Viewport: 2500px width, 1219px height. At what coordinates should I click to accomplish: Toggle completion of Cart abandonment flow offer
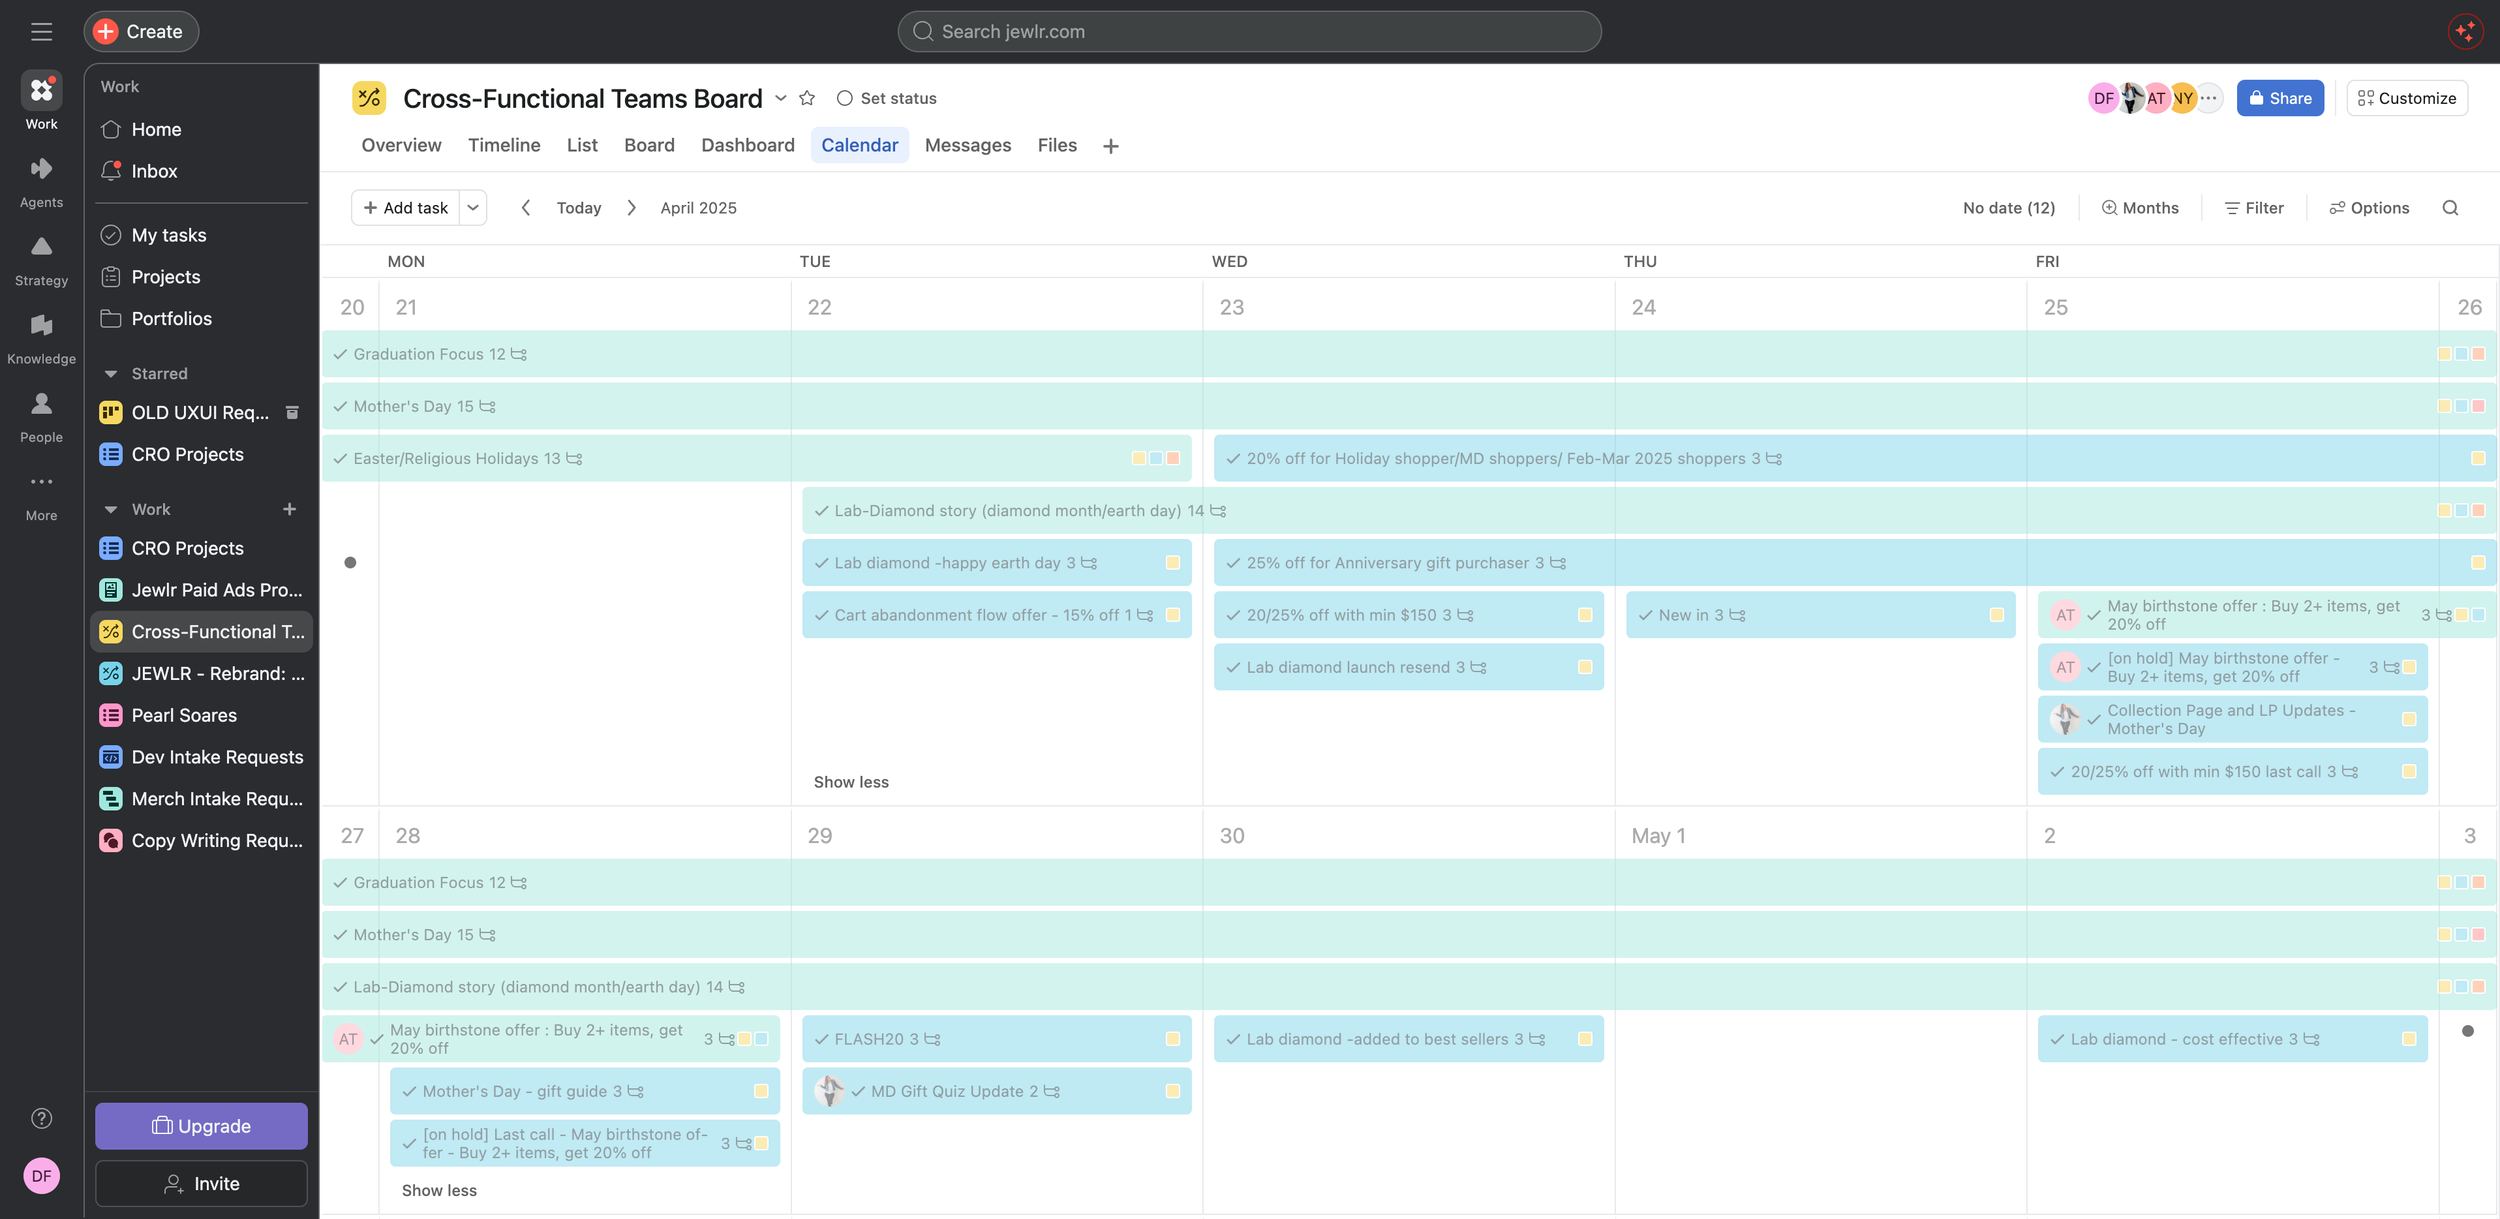click(821, 615)
